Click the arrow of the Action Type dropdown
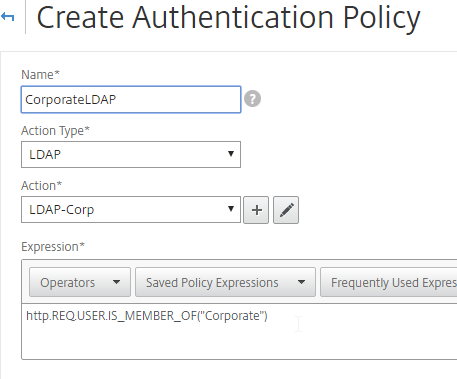Viewport: 457px width, 379px height. pyautogui.click(x=231, y=154)
